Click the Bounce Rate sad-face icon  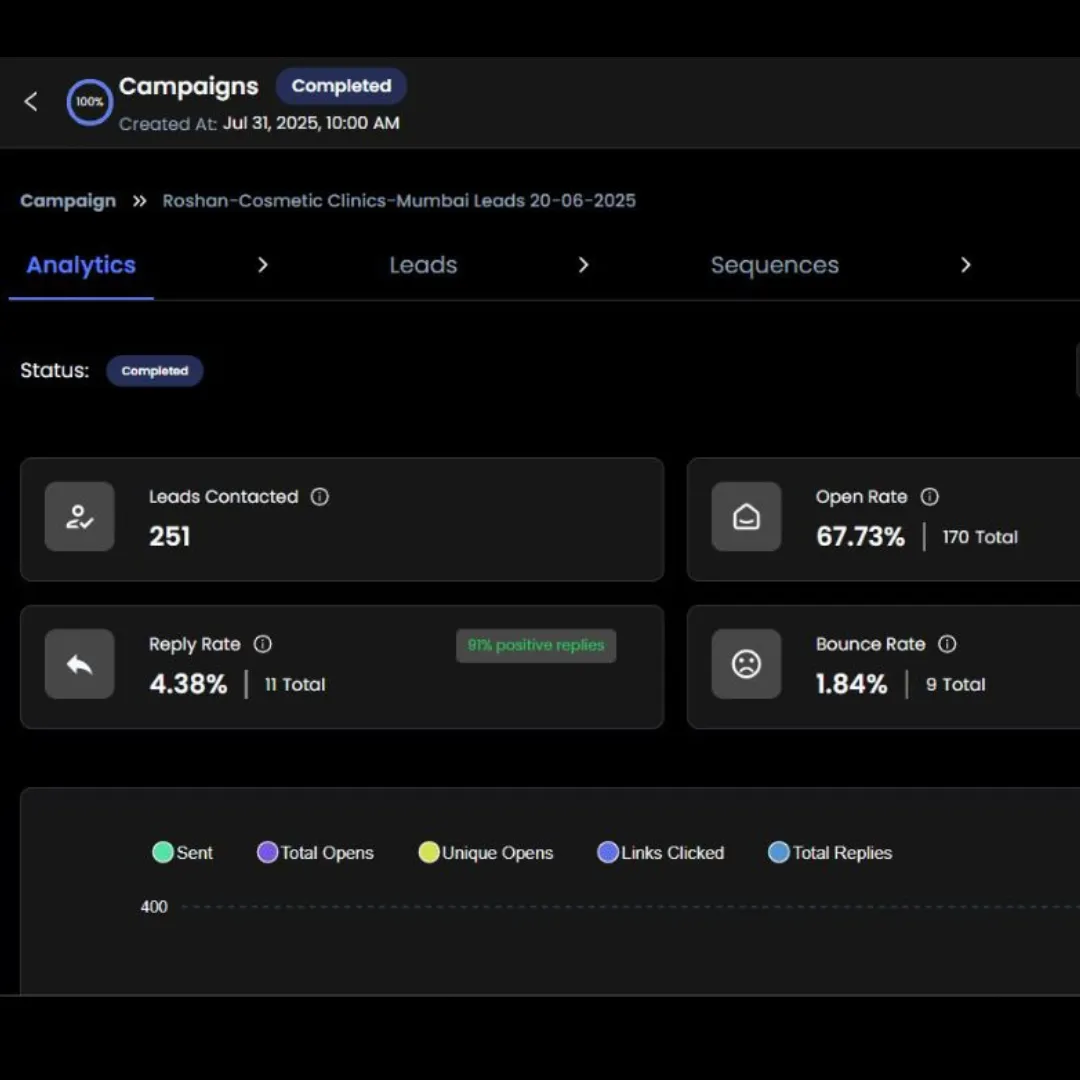747,664
